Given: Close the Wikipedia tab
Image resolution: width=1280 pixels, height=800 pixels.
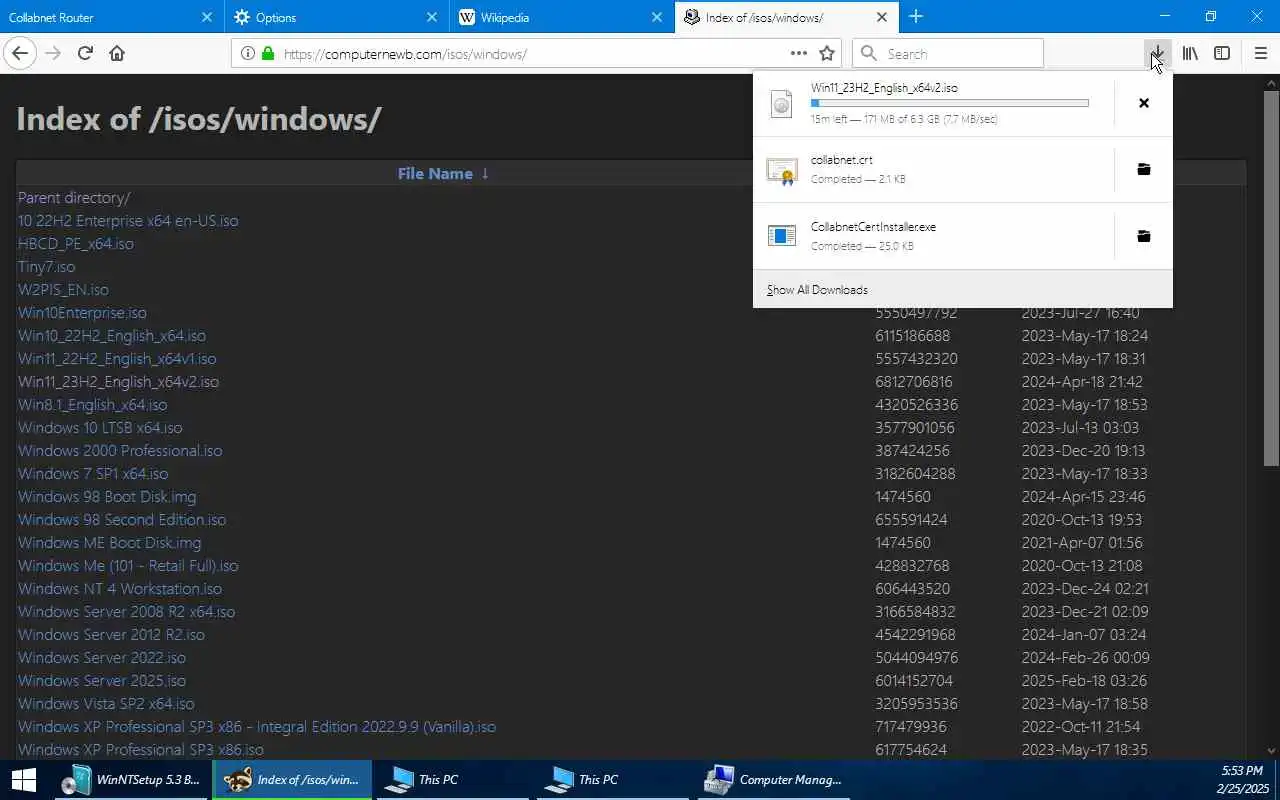Looking at the screenshot, I should (x=657, y=17).
